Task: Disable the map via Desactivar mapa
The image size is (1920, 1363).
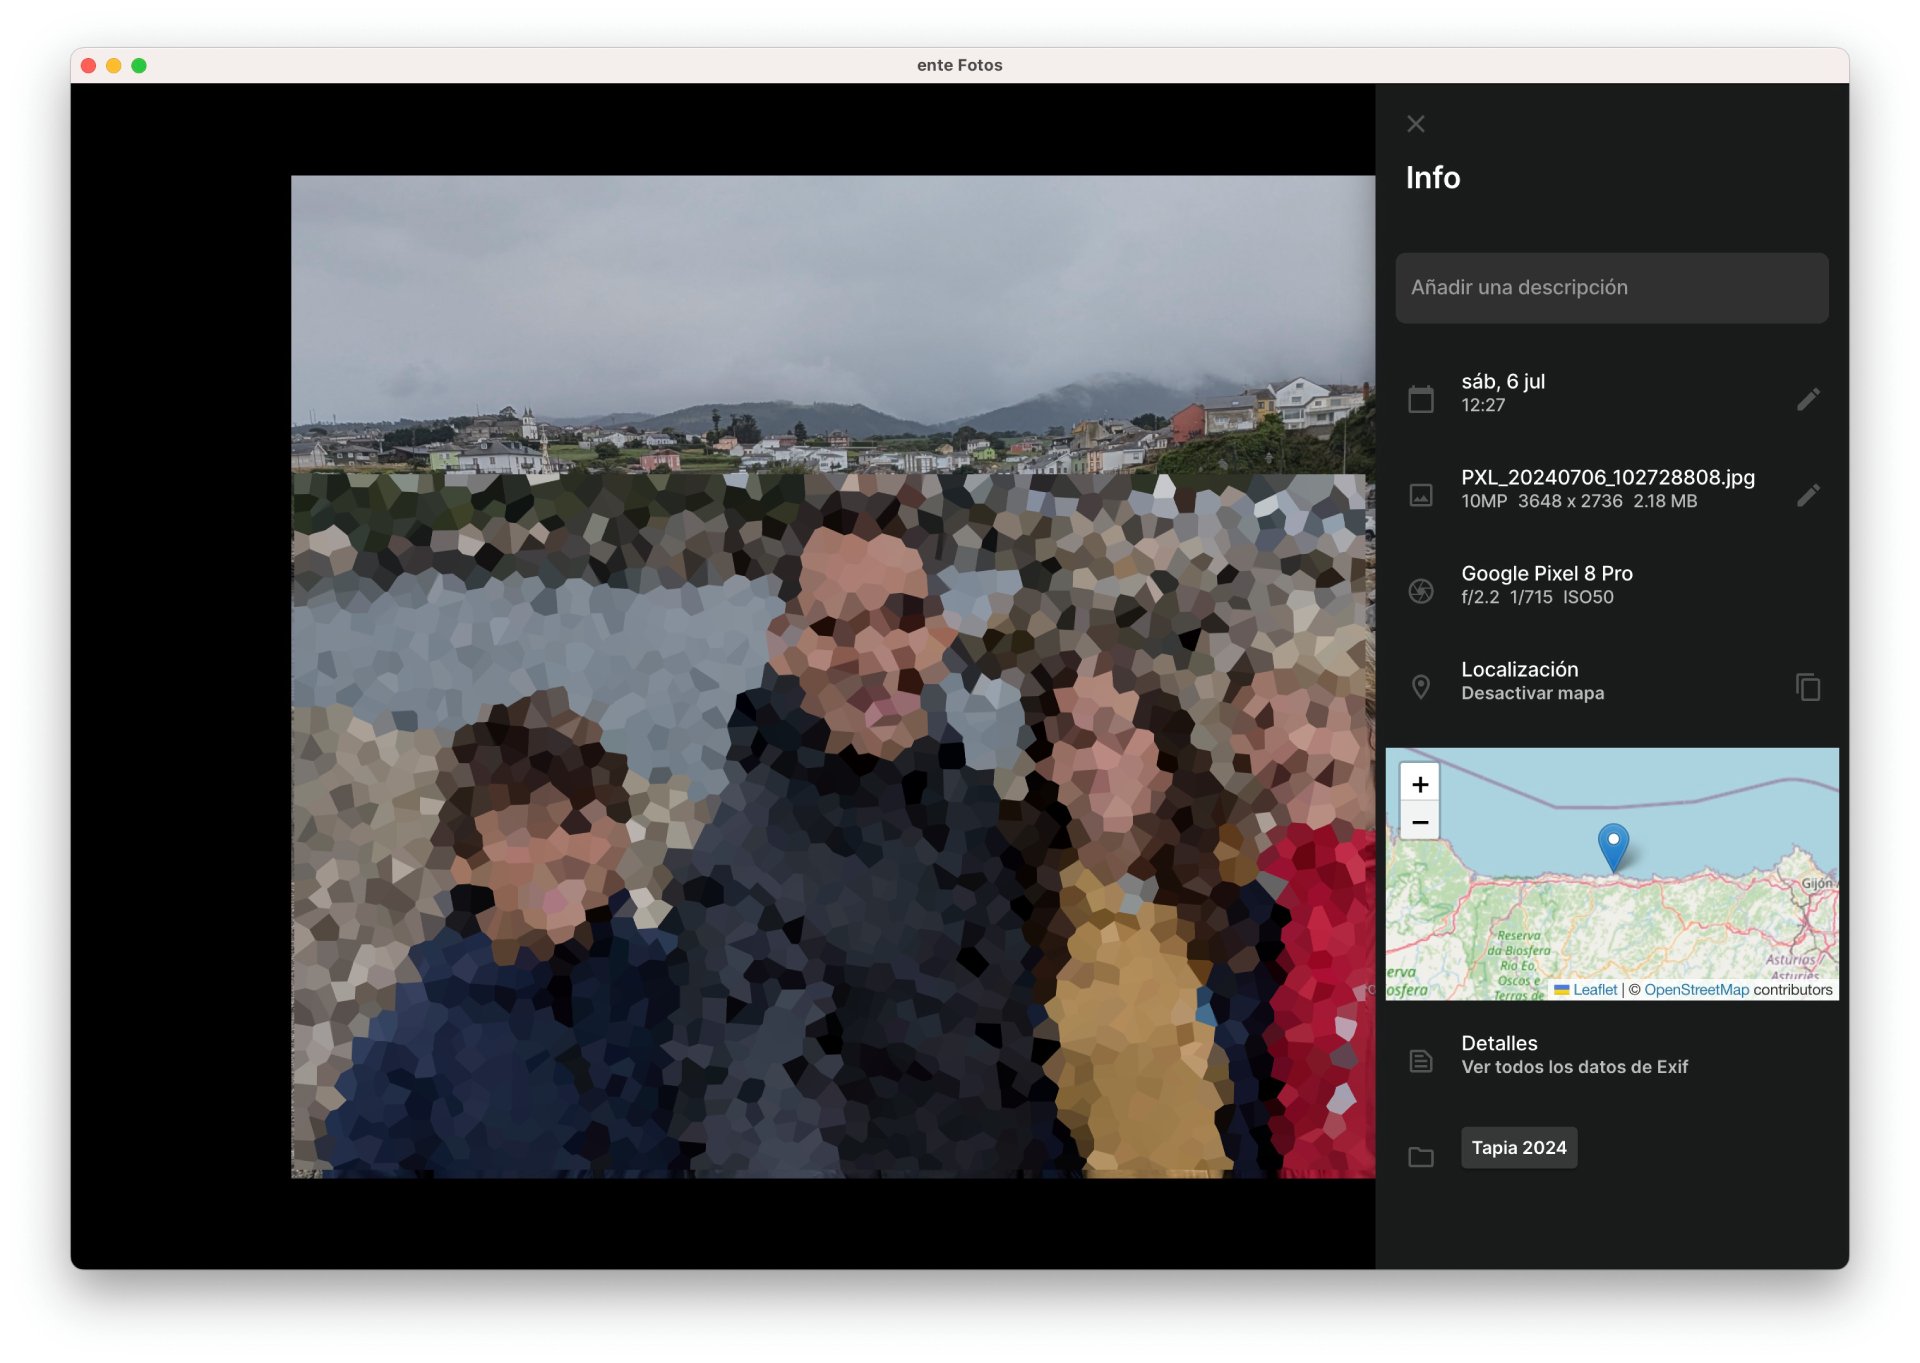Action: coord(1532,694)
